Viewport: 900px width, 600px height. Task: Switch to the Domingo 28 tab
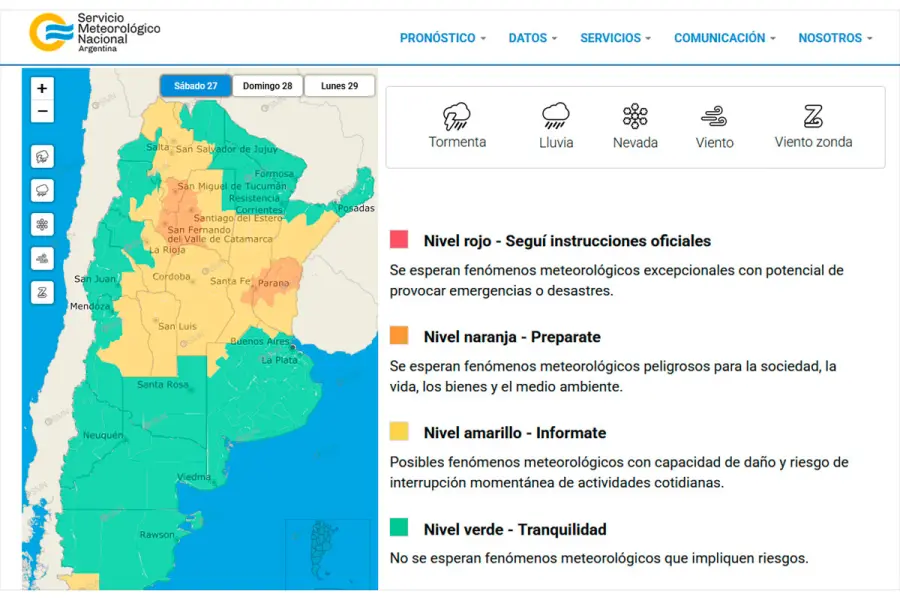[267, 86]
